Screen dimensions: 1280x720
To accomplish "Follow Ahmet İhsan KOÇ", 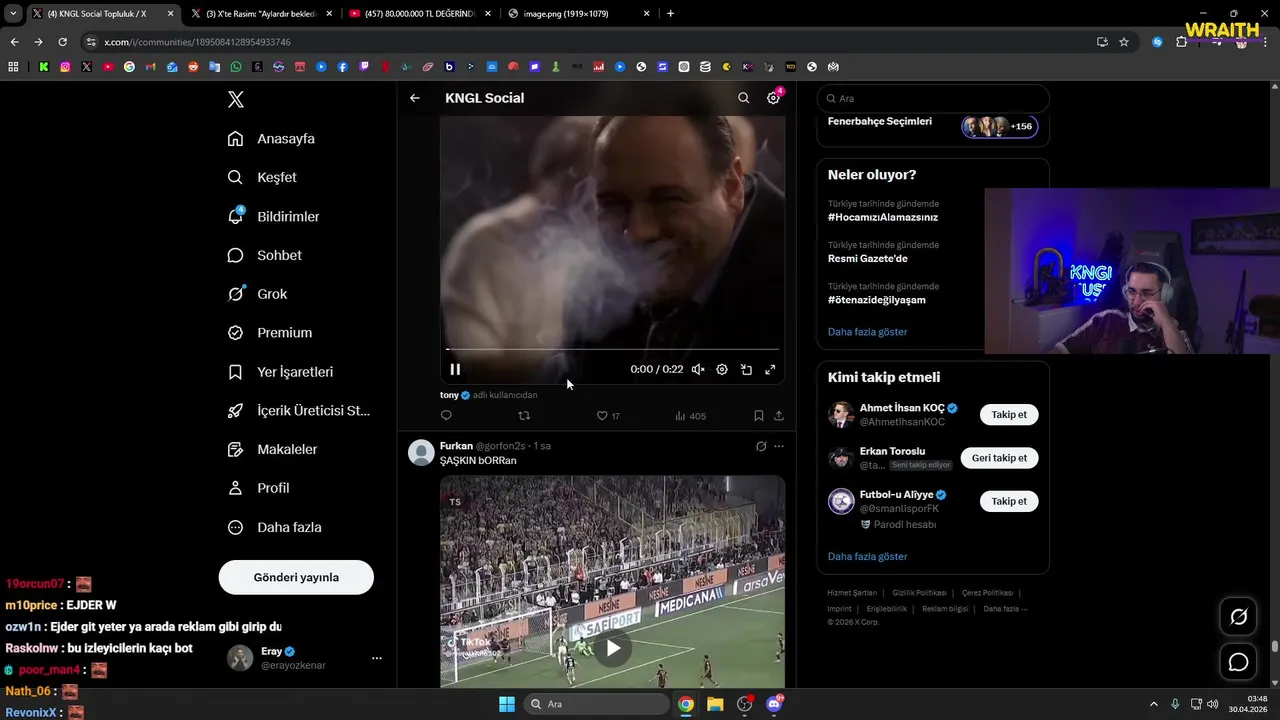I will coord(1009,414).
